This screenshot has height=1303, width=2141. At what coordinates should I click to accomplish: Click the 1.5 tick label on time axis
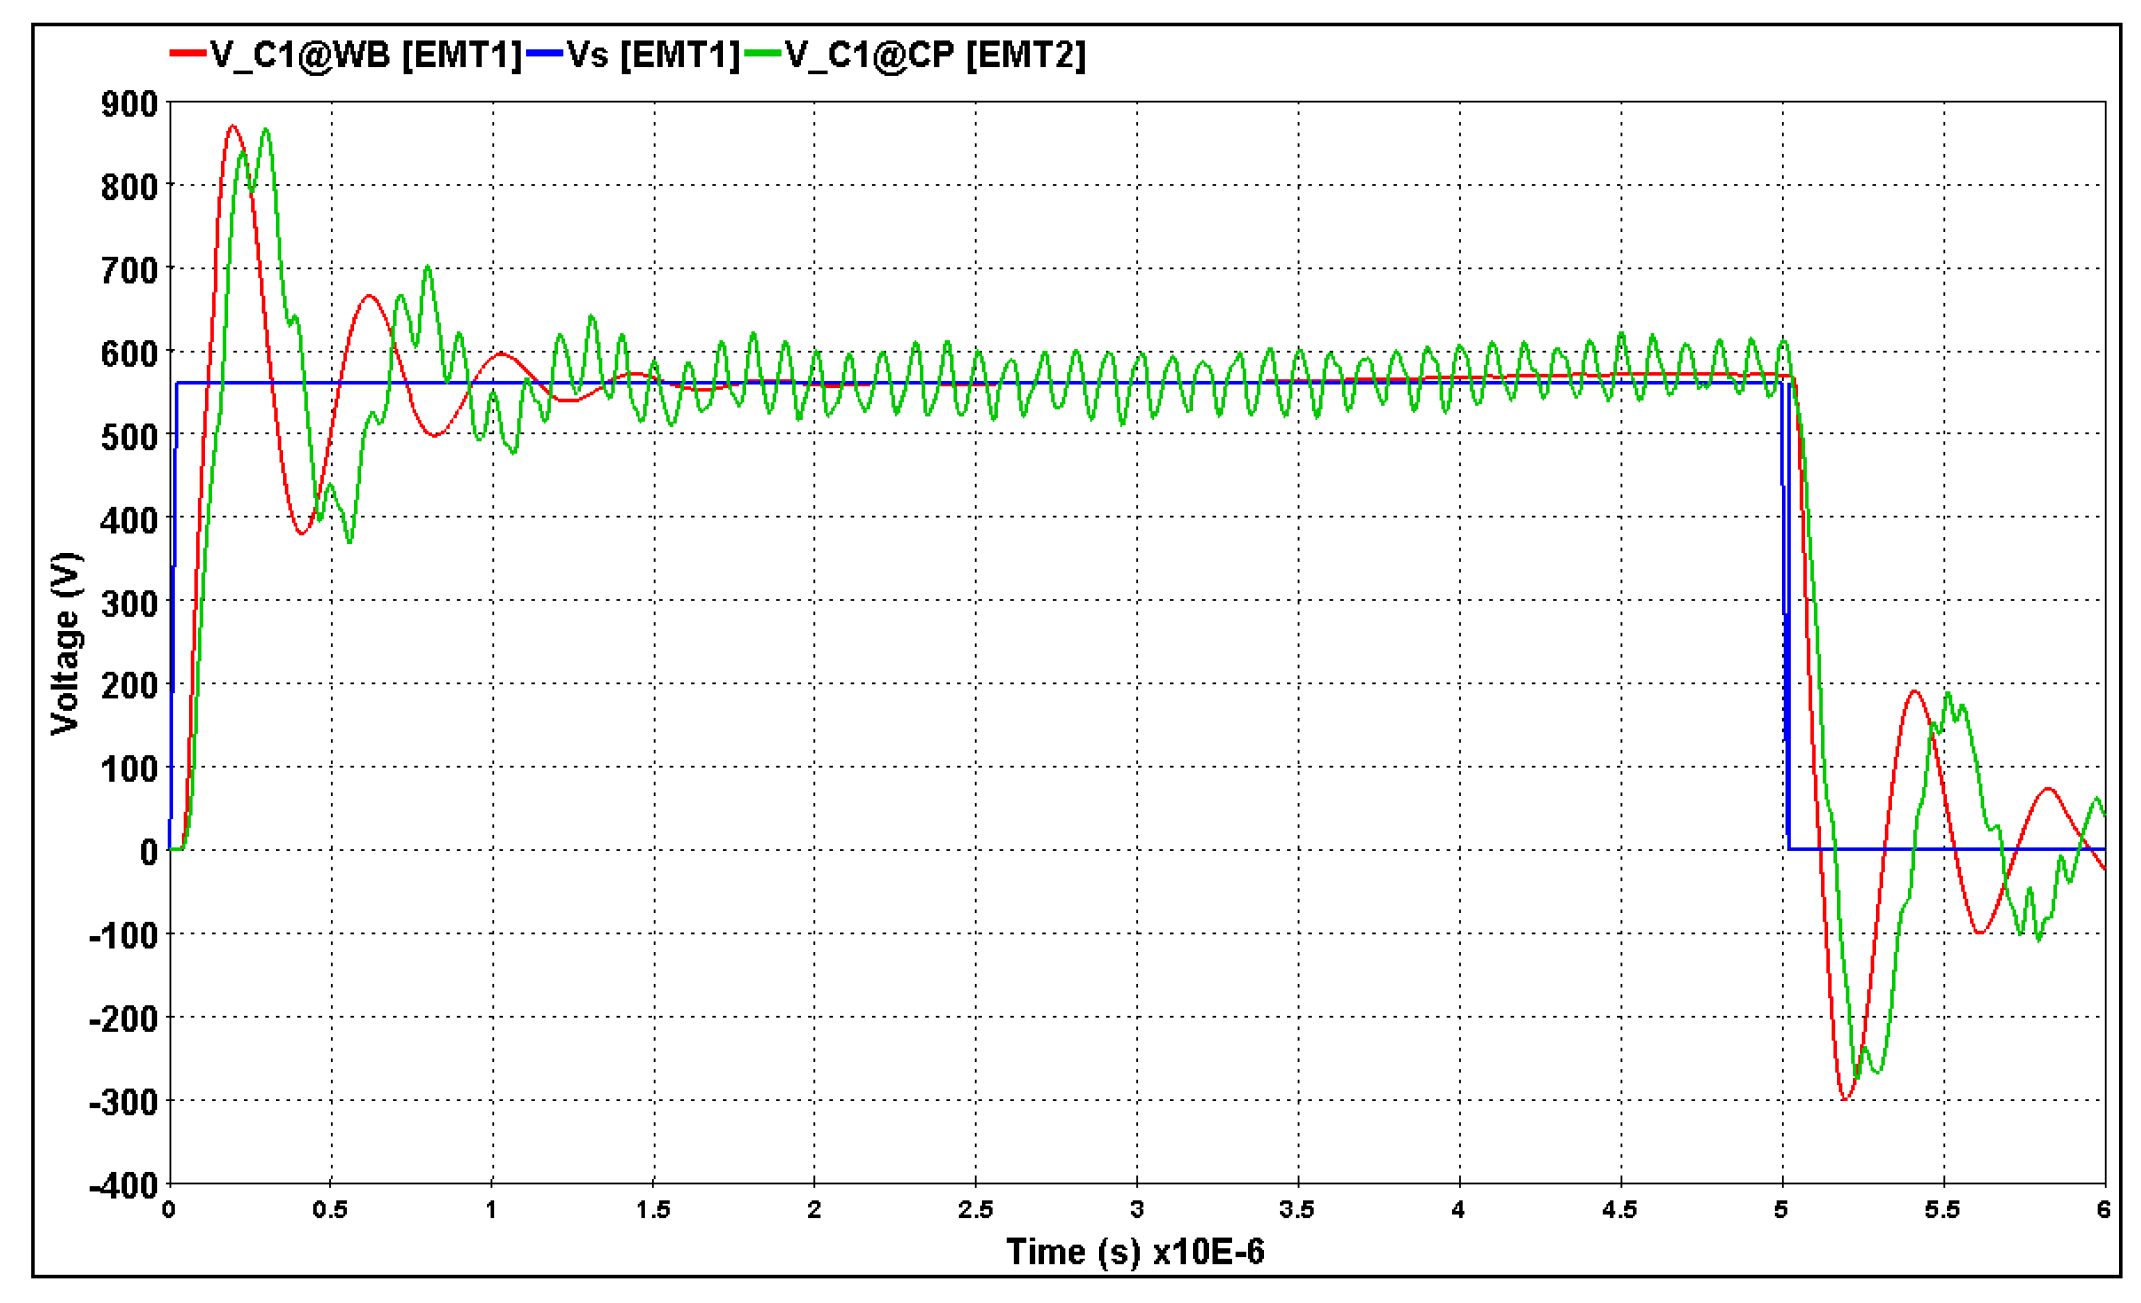(653, 1210)
